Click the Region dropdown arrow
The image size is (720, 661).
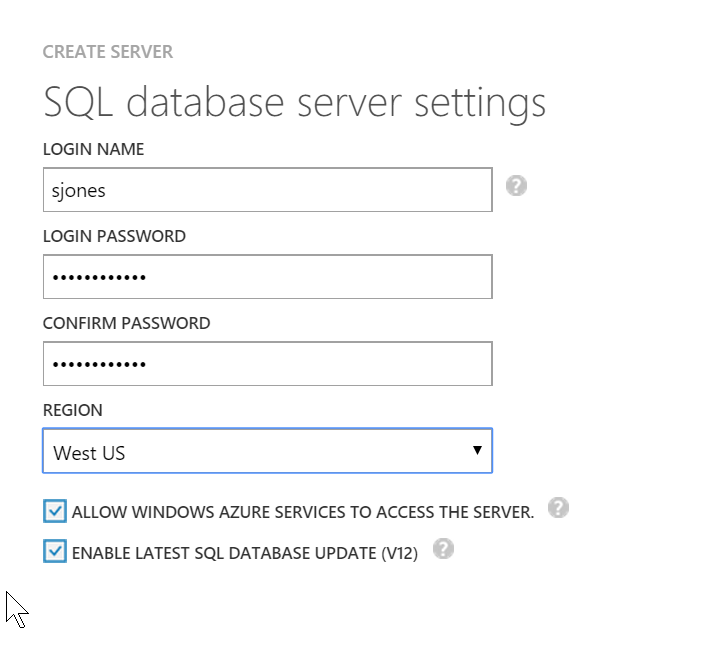pyautogui.click(x=477, y=451)
